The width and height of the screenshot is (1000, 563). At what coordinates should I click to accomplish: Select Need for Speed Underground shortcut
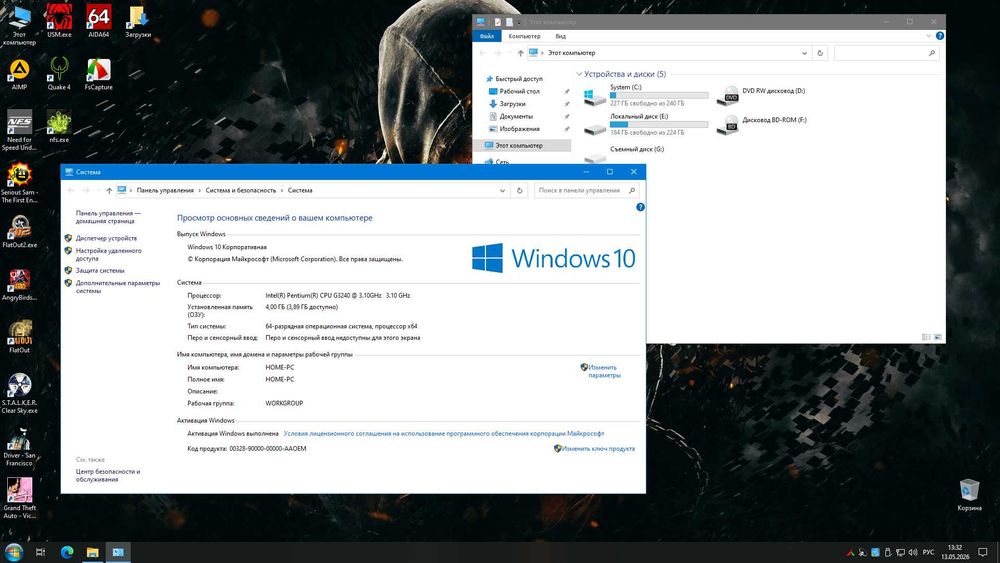click(19, 130)
